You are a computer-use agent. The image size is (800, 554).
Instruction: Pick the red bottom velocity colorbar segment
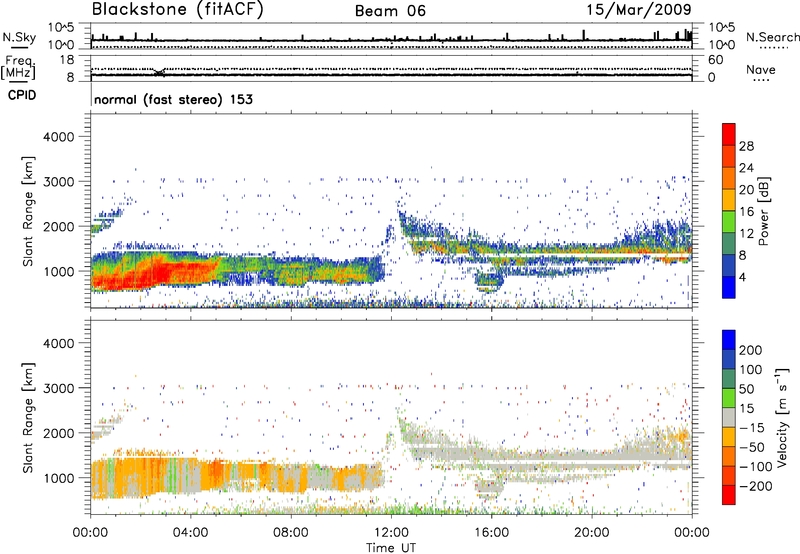(729, 495)
